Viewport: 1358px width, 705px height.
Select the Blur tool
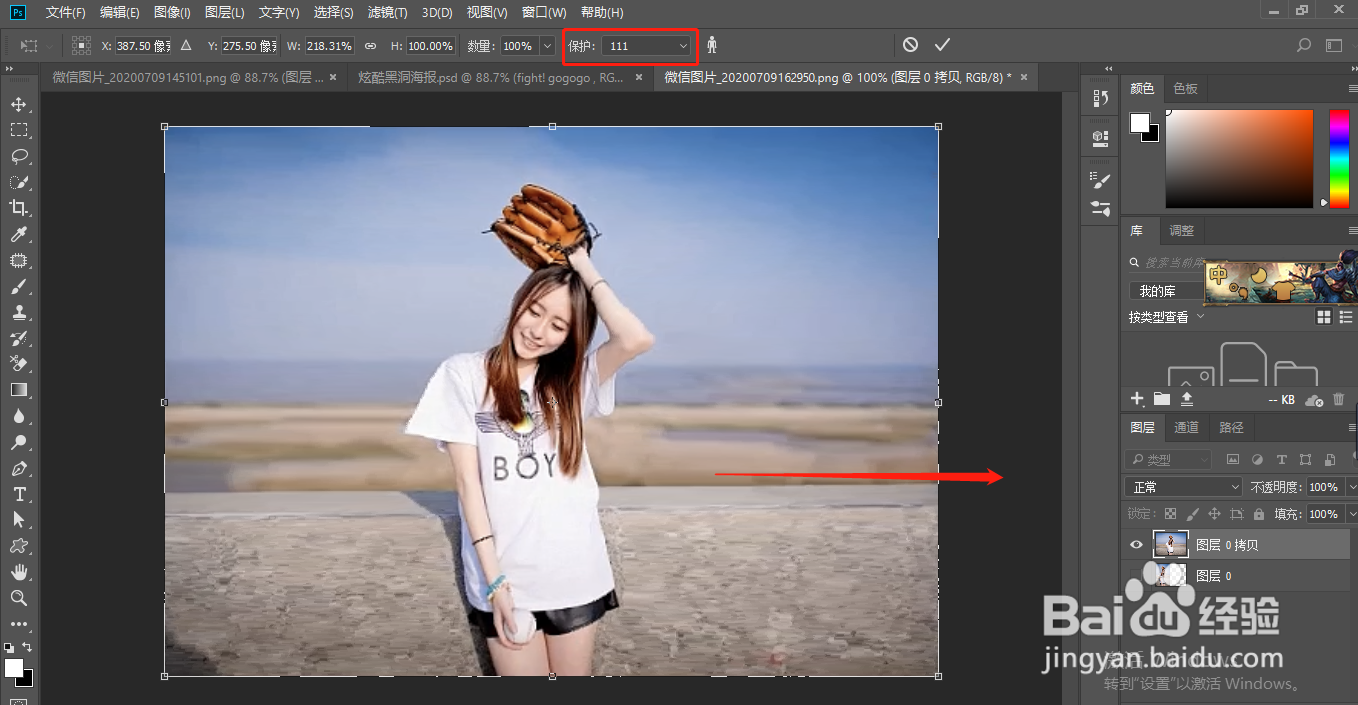pyautogui.click(x=18, y=416)
